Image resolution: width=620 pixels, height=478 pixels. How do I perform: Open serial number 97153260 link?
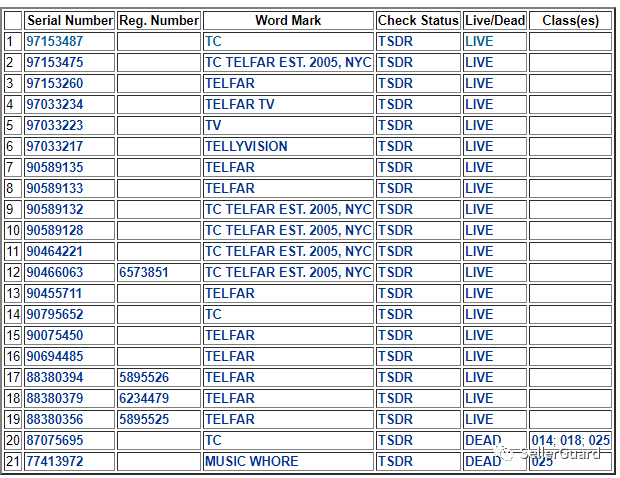pyautogui.click(x=55, y=83)
